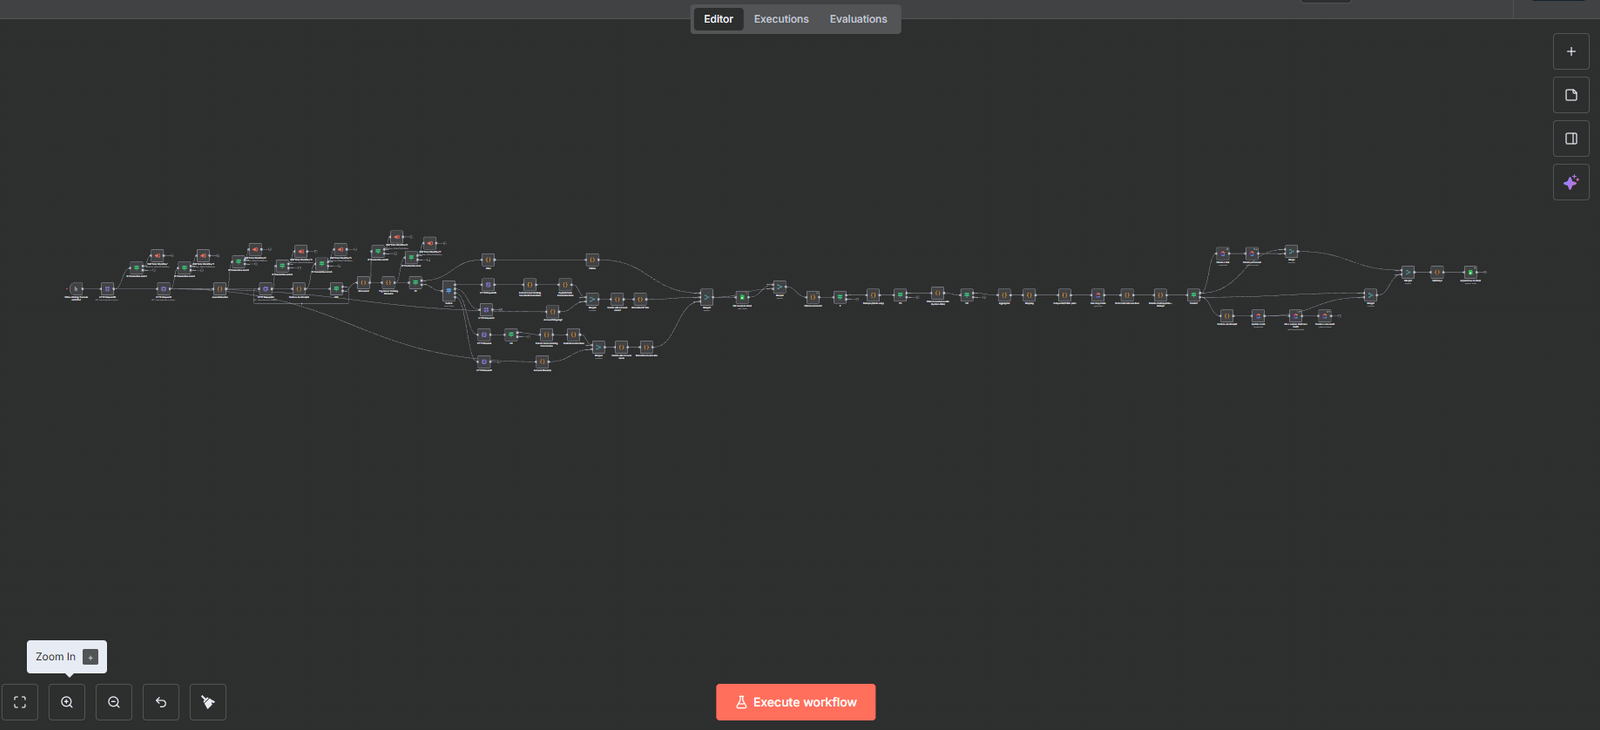Select the central Merge node before the spreadsheet node
This screenshot has height=730, width=1600.
(x=707, y=297)
